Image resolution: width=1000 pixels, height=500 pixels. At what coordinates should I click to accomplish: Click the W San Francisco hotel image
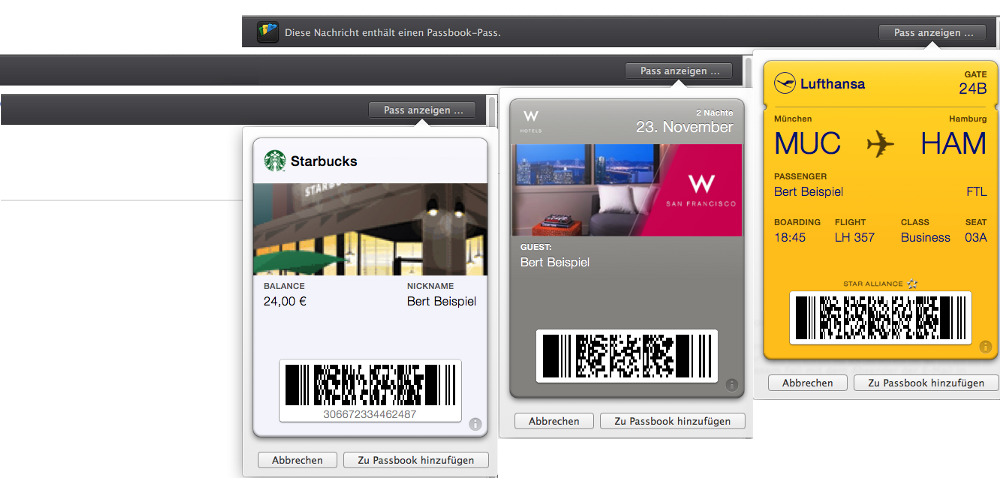627,190
